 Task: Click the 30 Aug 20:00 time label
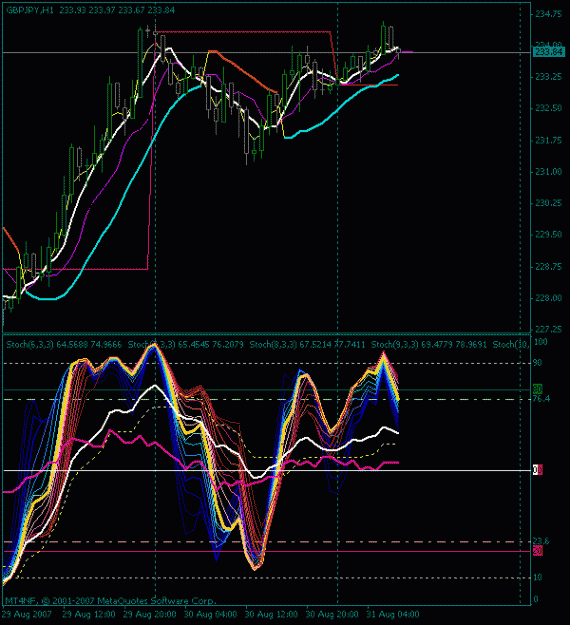click(332, 615)
